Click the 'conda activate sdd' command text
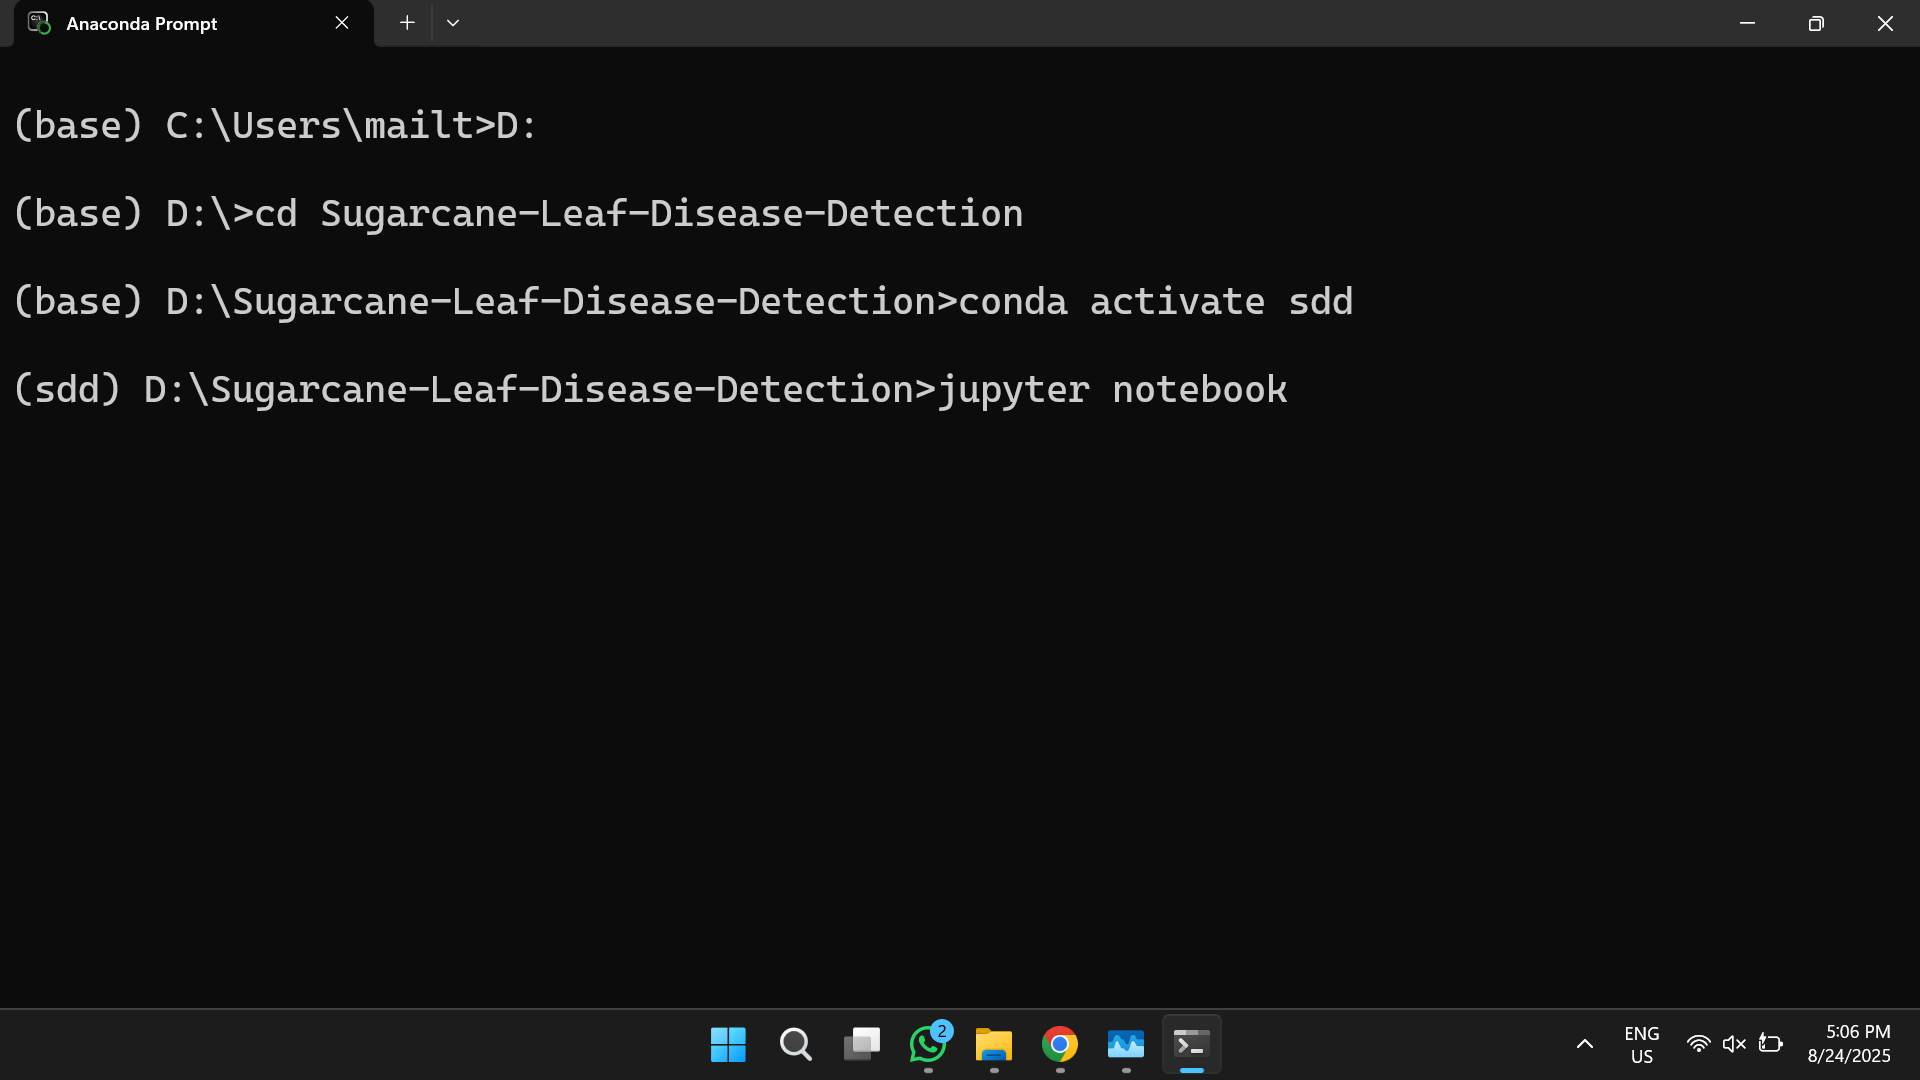1920x1080 pixels. pos(1155,302)
